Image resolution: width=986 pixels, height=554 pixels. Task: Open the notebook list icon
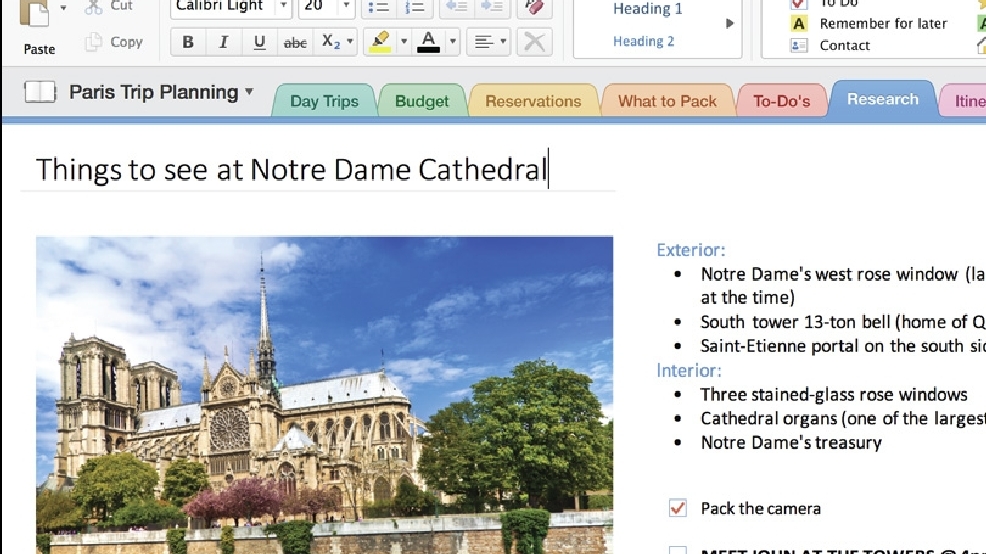[40, 92]
